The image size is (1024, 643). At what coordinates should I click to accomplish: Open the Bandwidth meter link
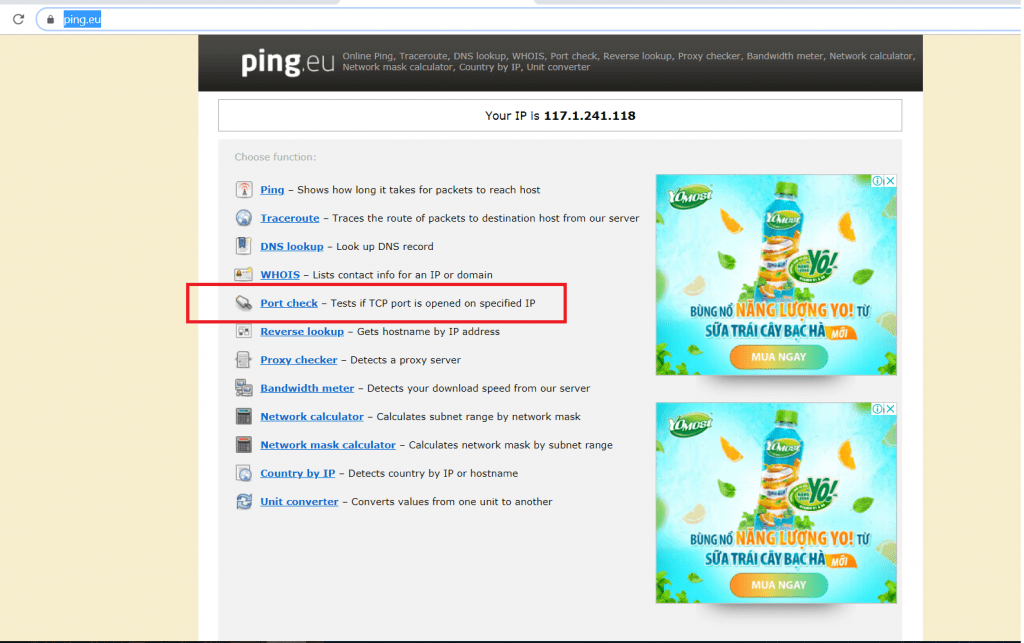(307, 388)
